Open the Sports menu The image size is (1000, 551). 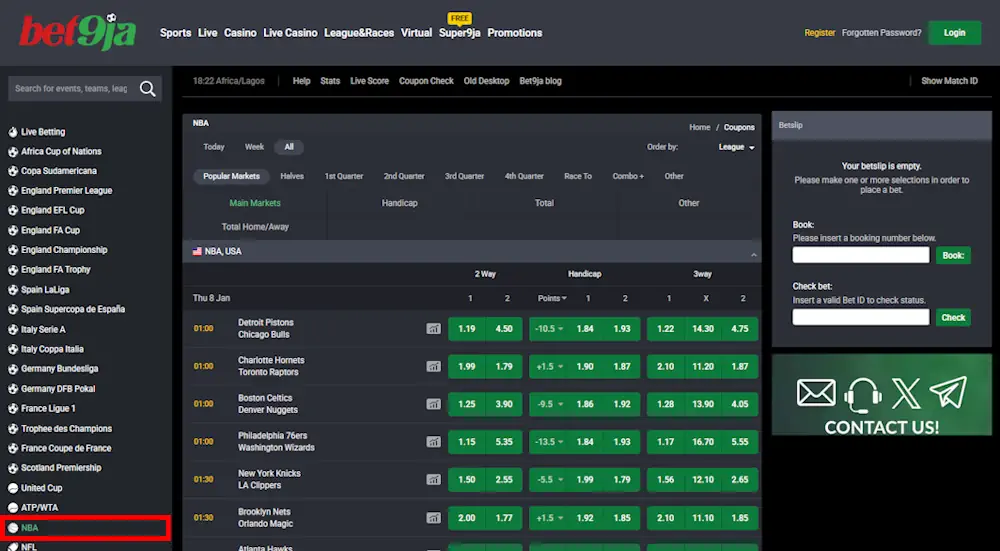(x=175, y=33)
